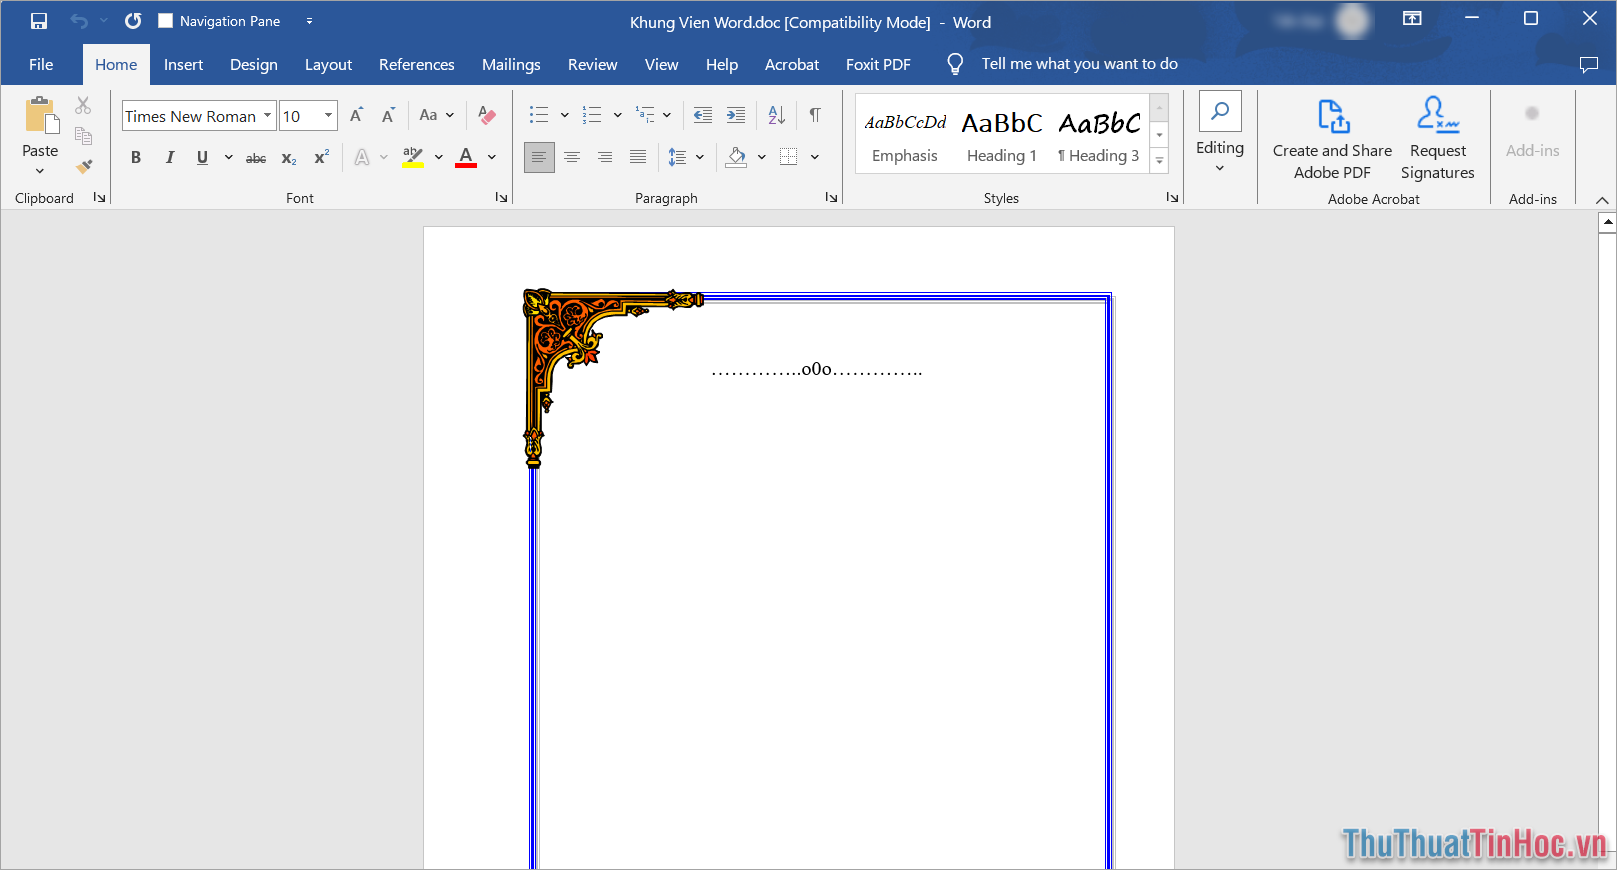Open the References tab
This screenshot has height=870, width=1617.
click(416, 64)
